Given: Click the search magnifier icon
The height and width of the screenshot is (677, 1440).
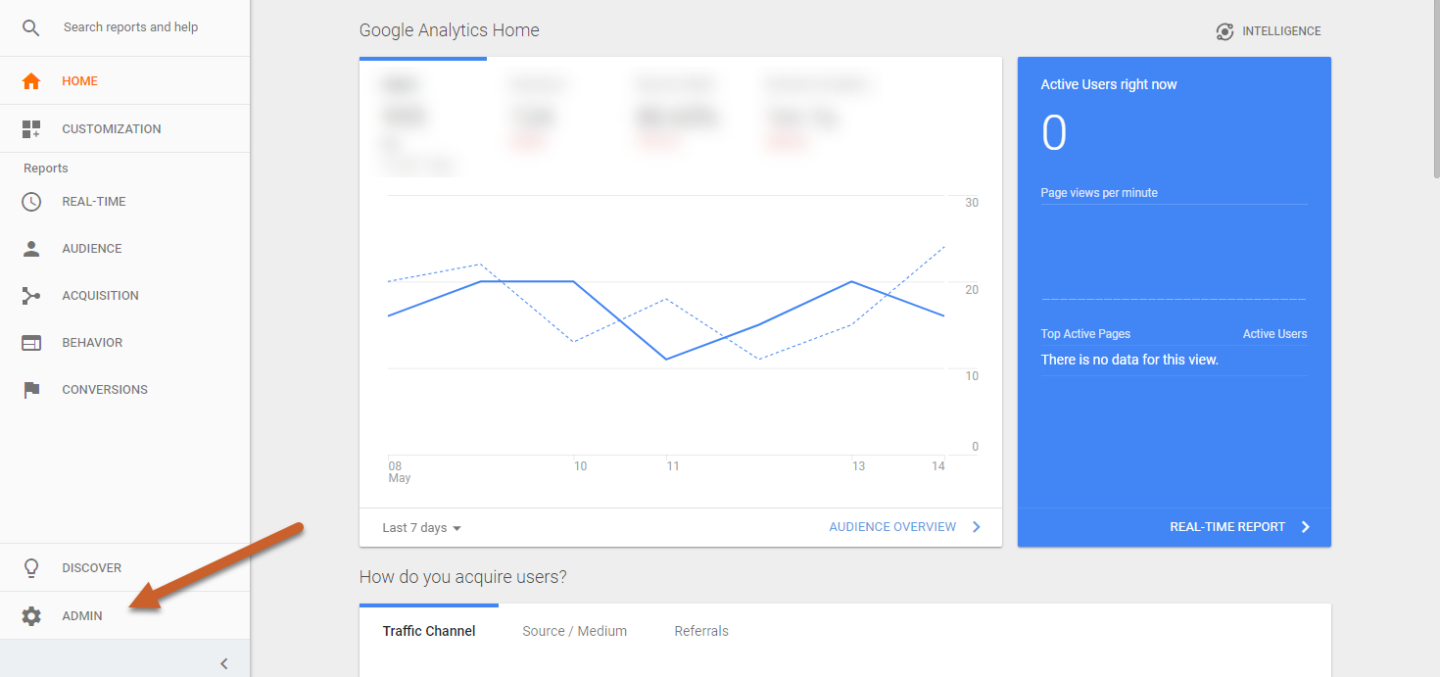Looking at the screenshot, I should pyautogui.click(x=31, y=28).
